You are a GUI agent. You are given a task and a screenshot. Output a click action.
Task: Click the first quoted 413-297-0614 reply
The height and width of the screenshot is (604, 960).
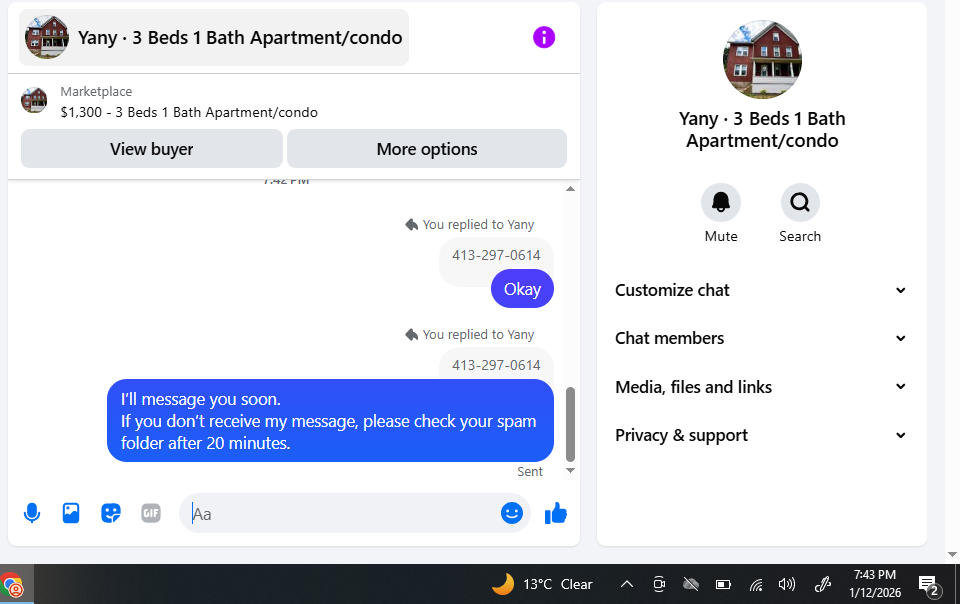coord(497,255)
